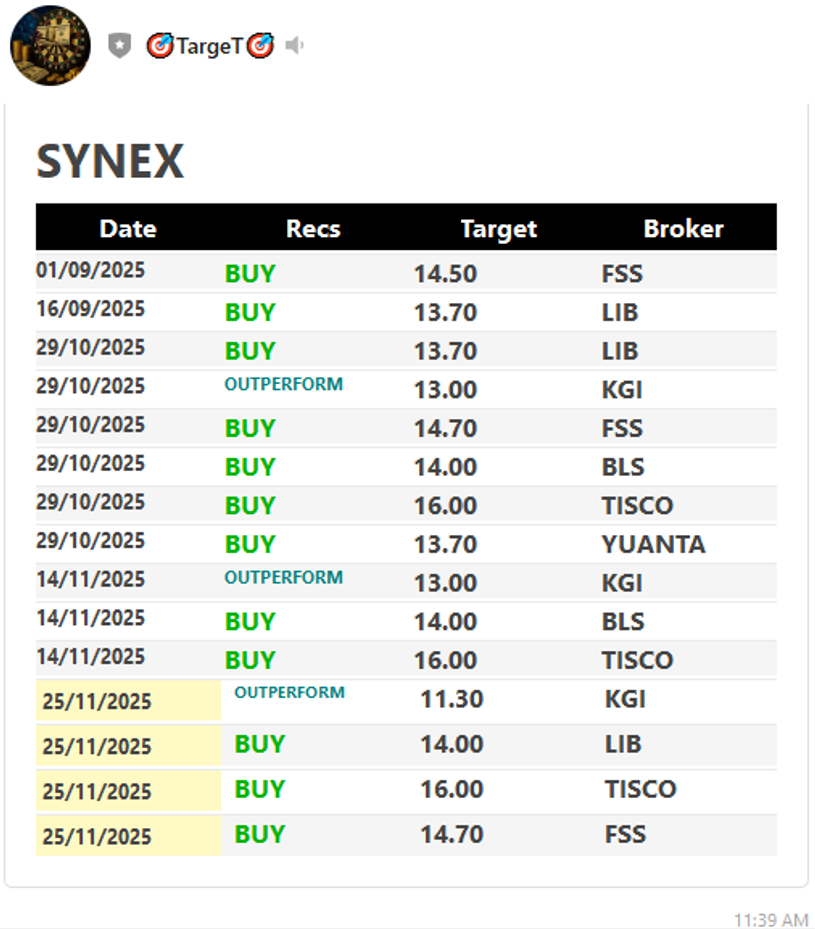The image size is (815, 929).
Task: Open the TargeT channel name
Action: pyautogui.click(x=209, y=46)
